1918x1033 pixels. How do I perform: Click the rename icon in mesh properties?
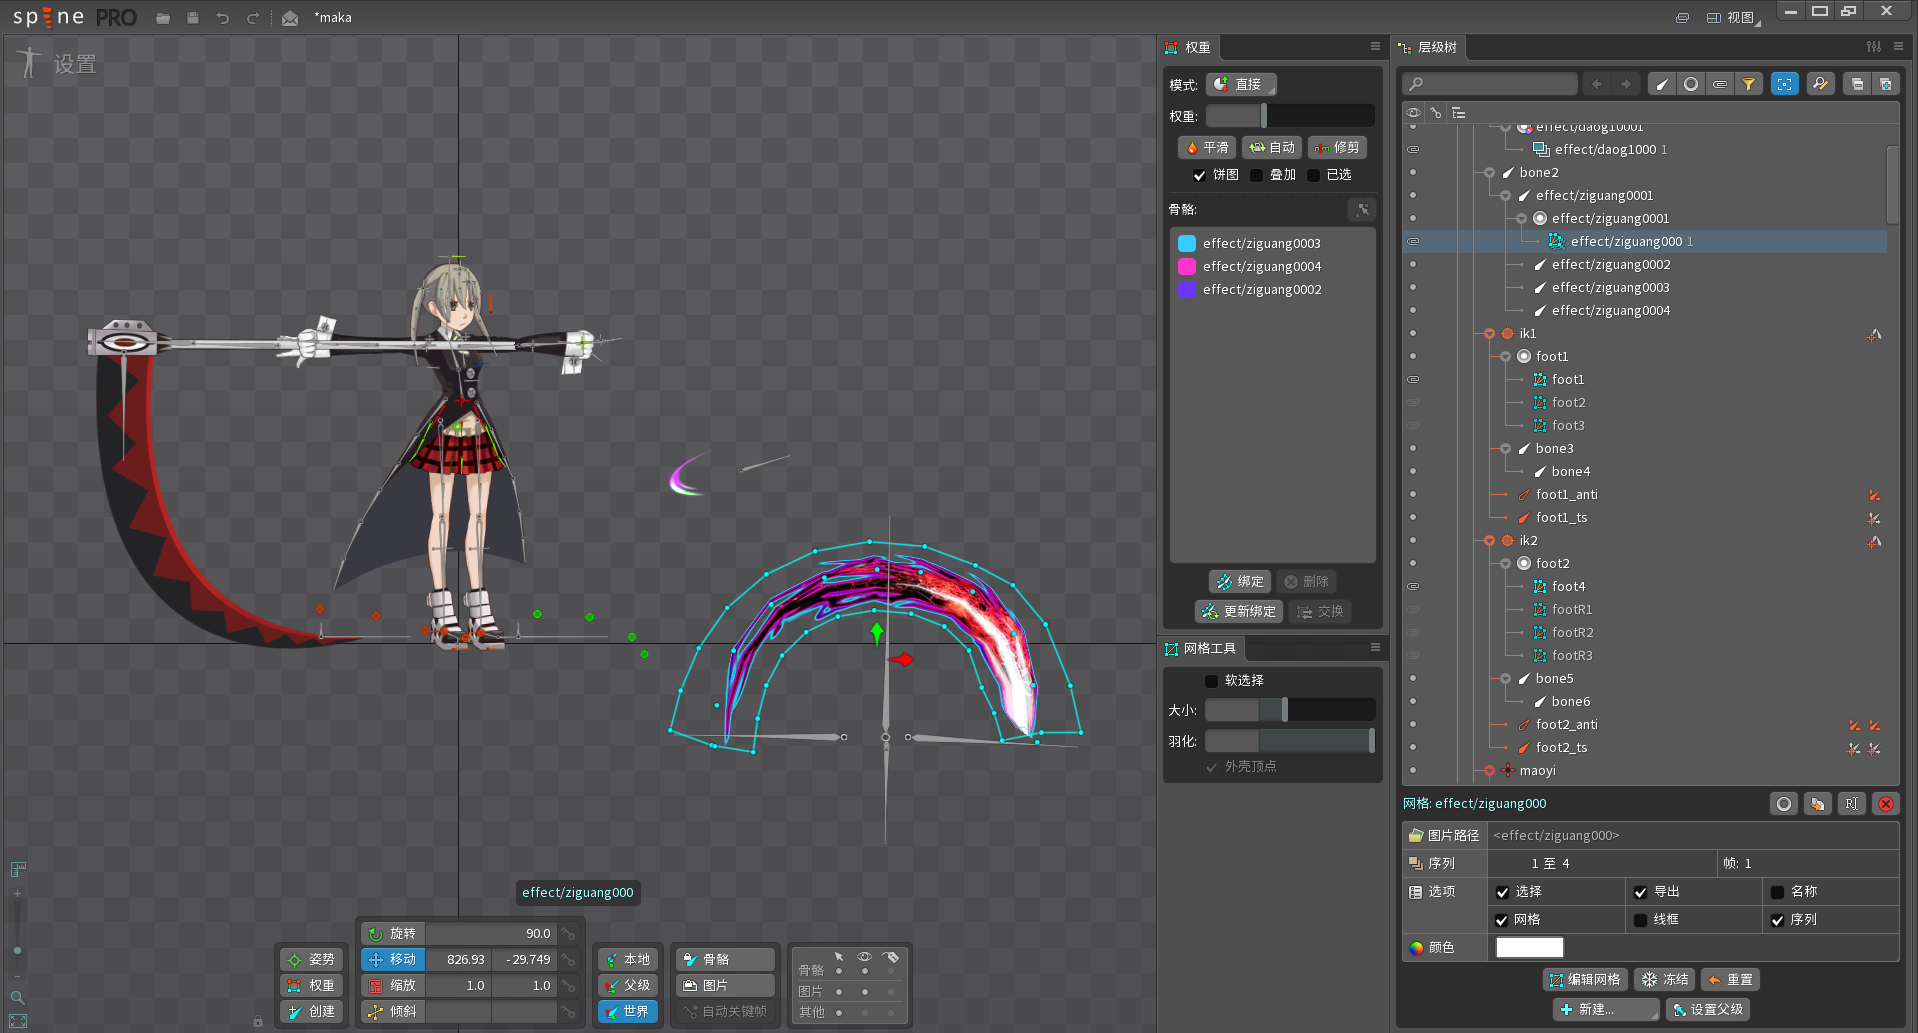[1852, 803]
